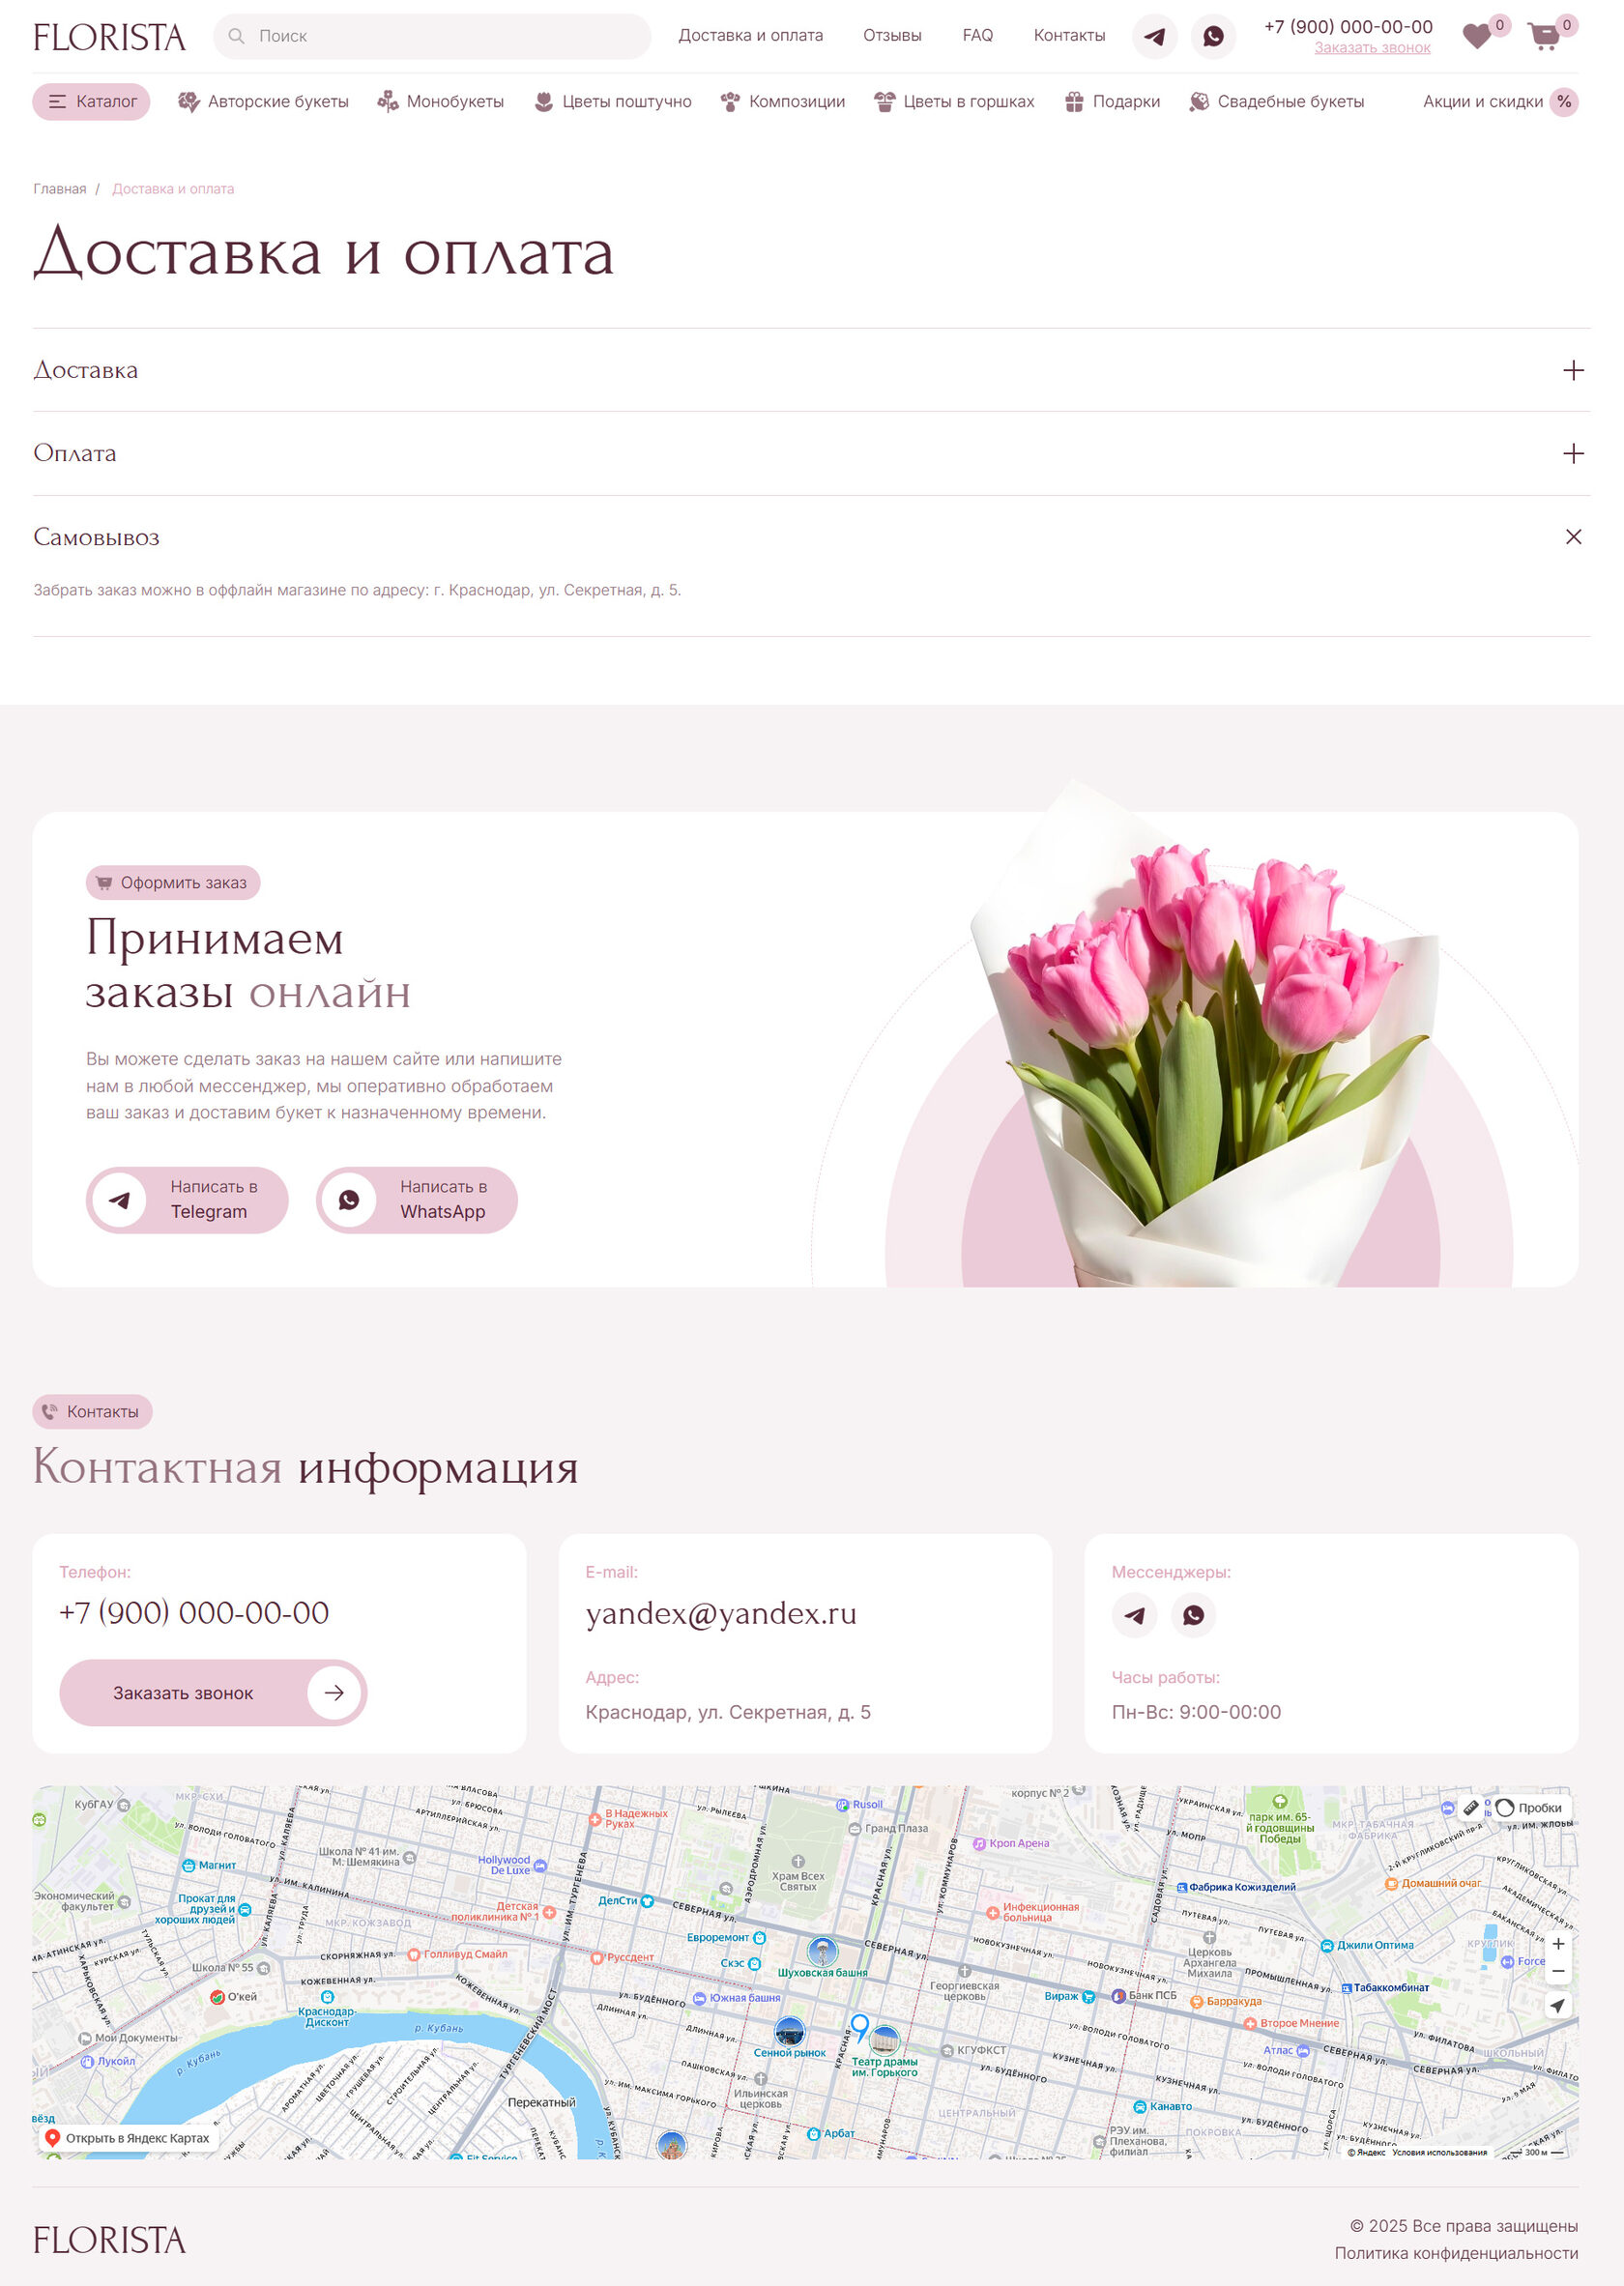Click Доставка и оплата breadcrumb
The image size is (1624, 2286).
173,189
